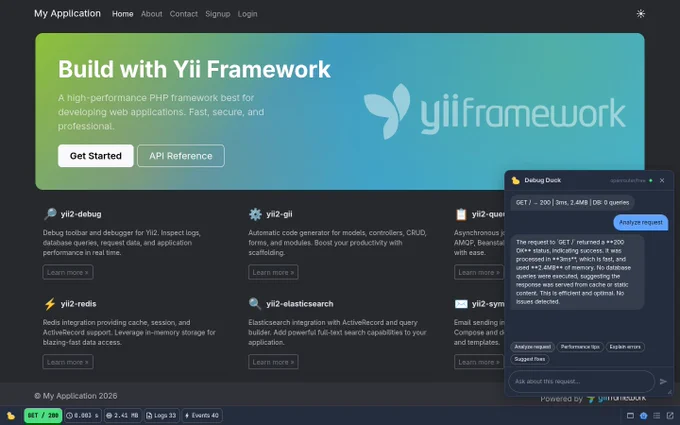Open the Logs 33 panel
Screen dimensions: 680x425
[x=161, y=415]
